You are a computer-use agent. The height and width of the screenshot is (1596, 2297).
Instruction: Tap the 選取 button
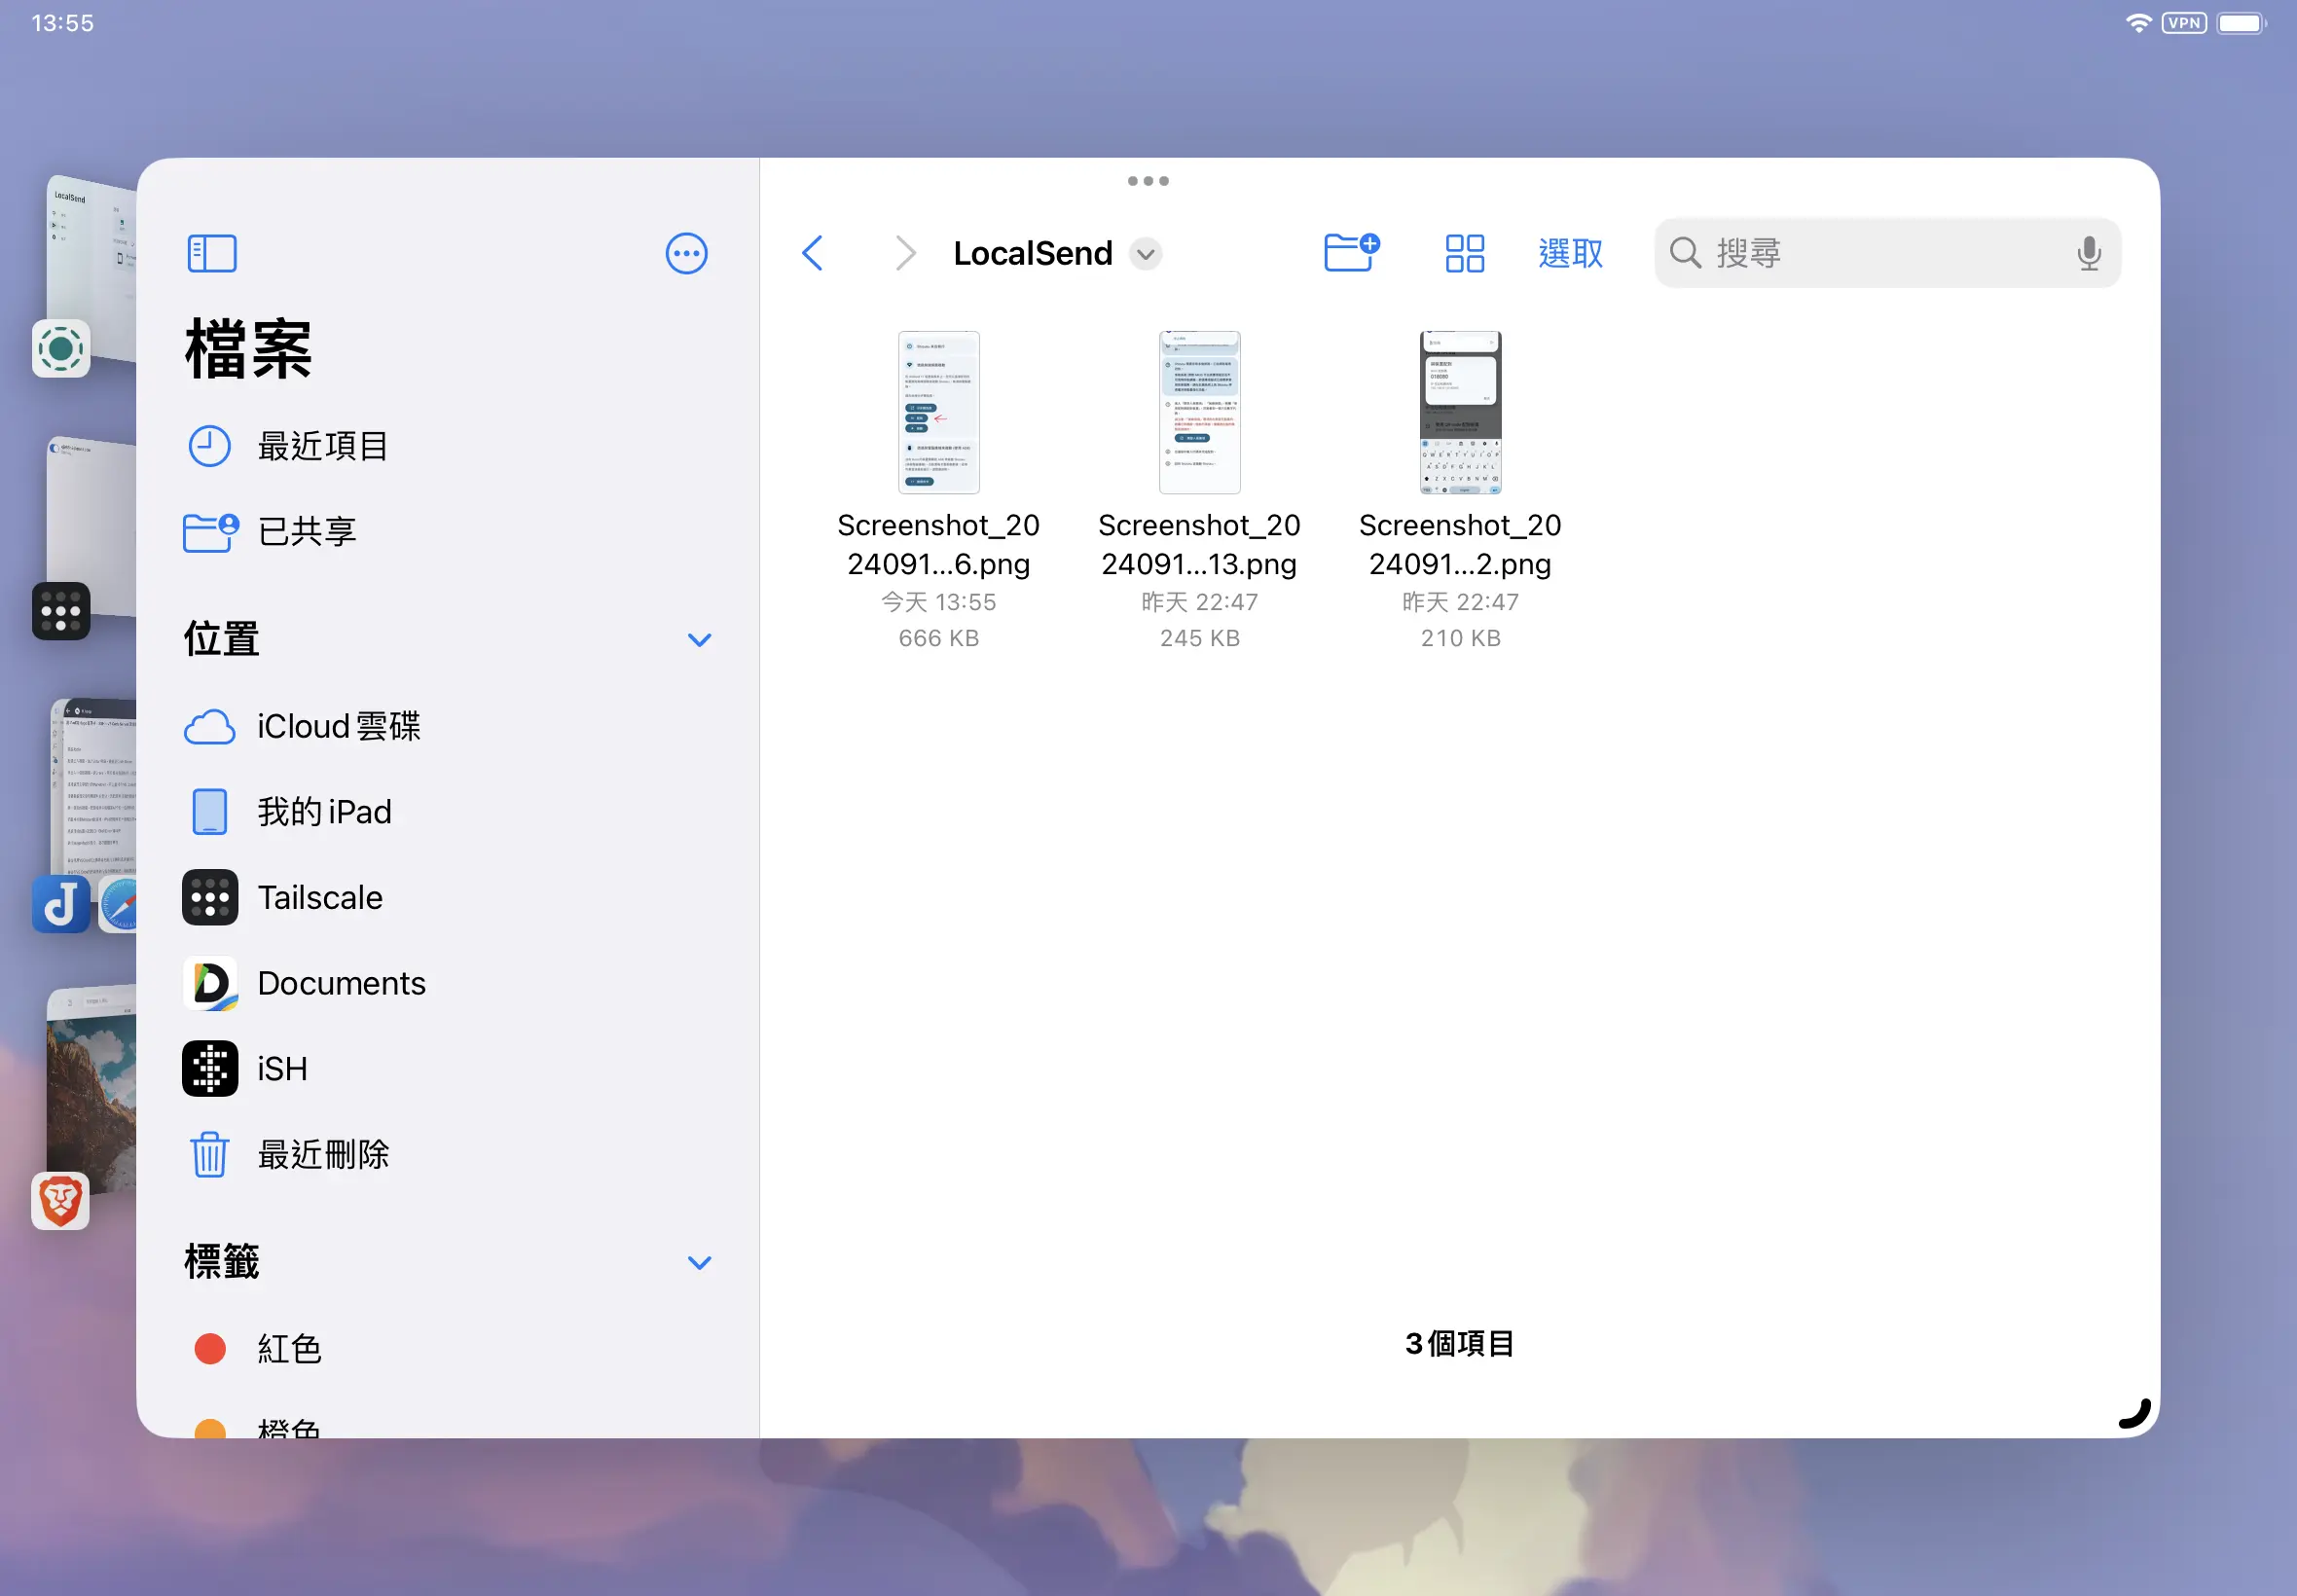tap(1570, 253)
